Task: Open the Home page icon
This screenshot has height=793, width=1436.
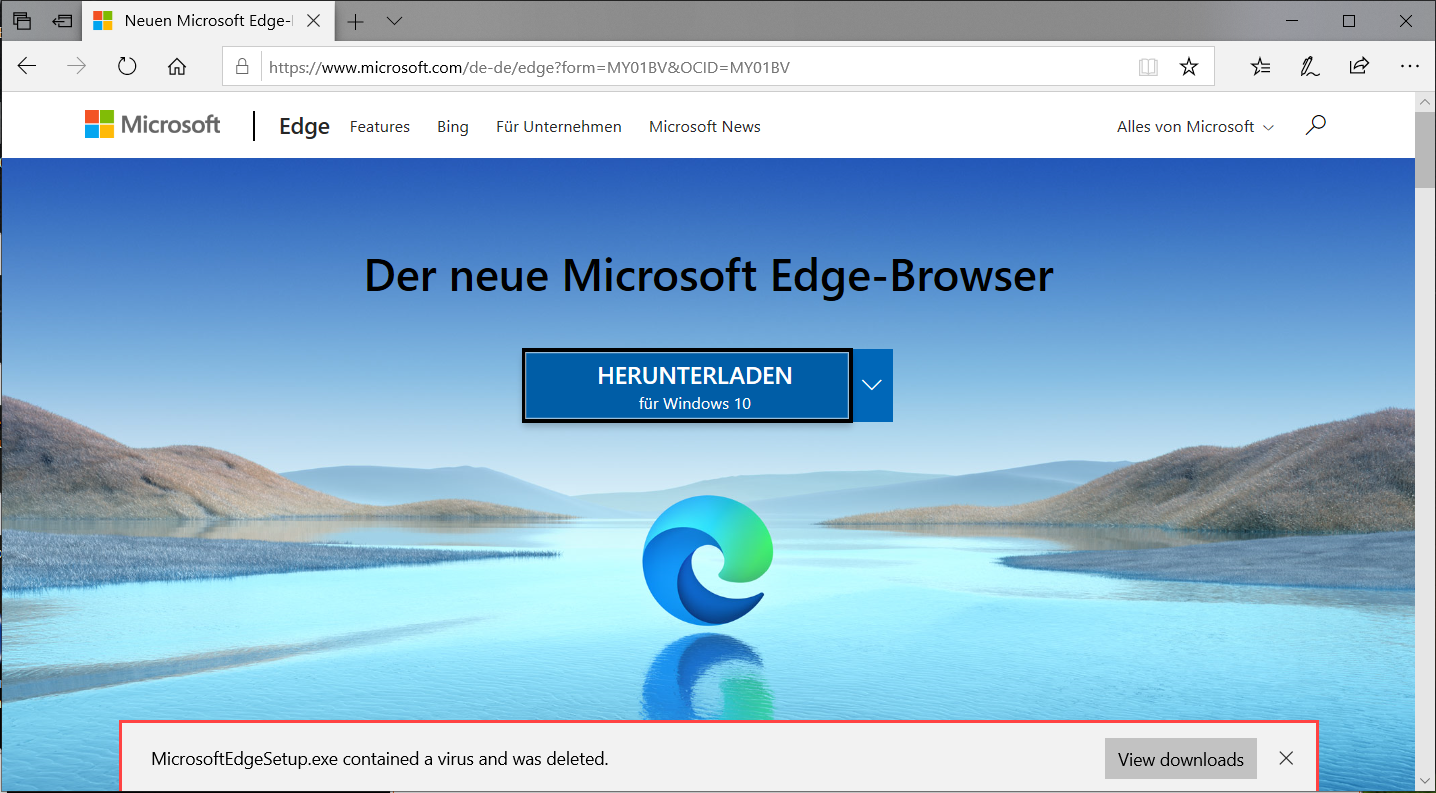Action: point(177,67)
